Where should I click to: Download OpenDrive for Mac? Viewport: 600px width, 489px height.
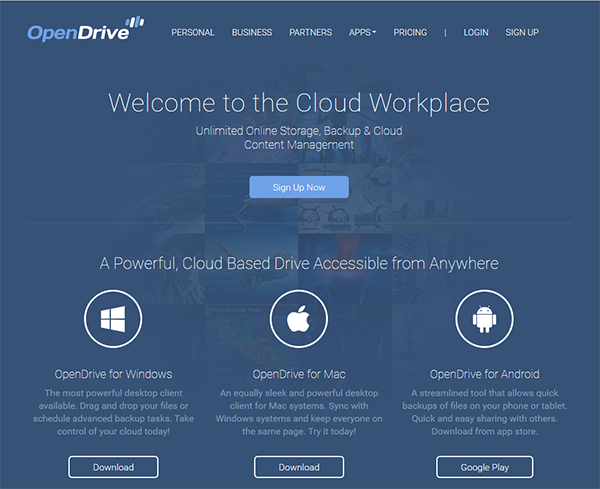[x=299, y=467]
